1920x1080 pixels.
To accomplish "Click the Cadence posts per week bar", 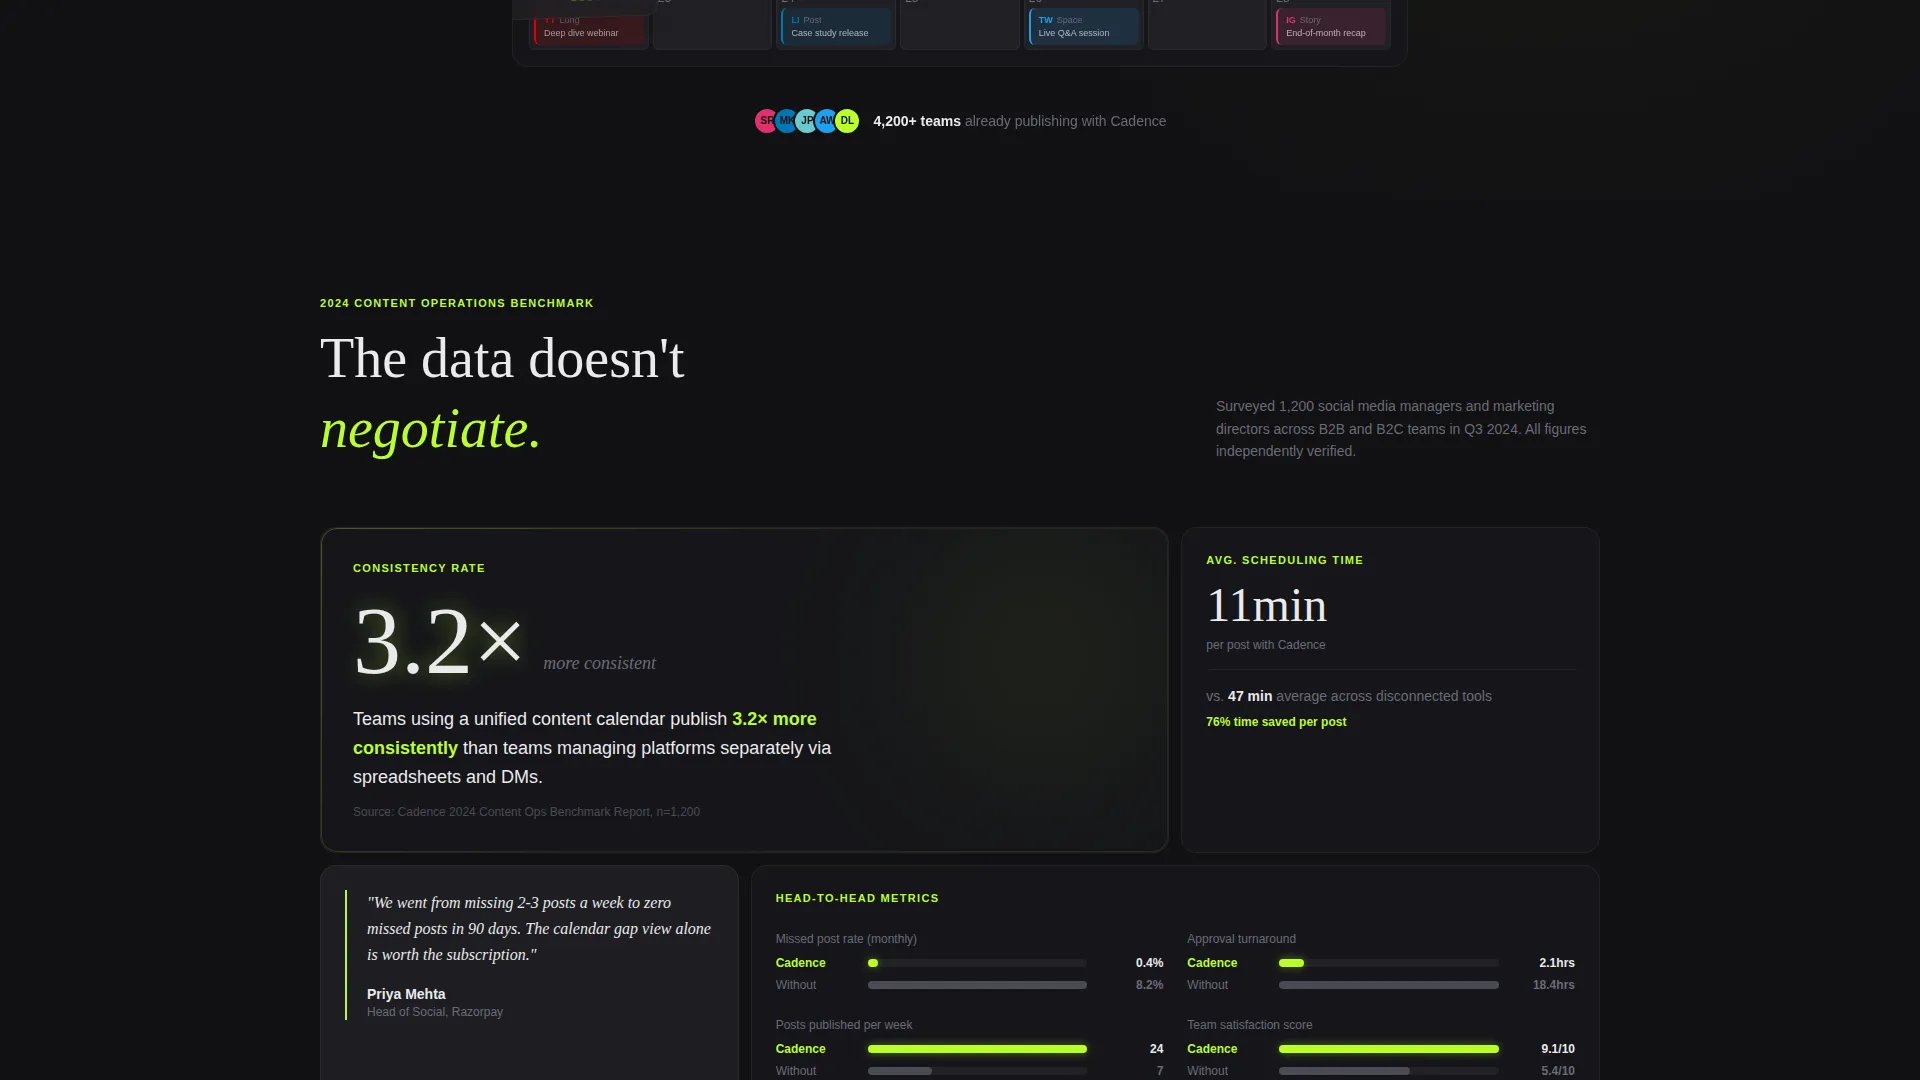I will tap(977, 1049).
